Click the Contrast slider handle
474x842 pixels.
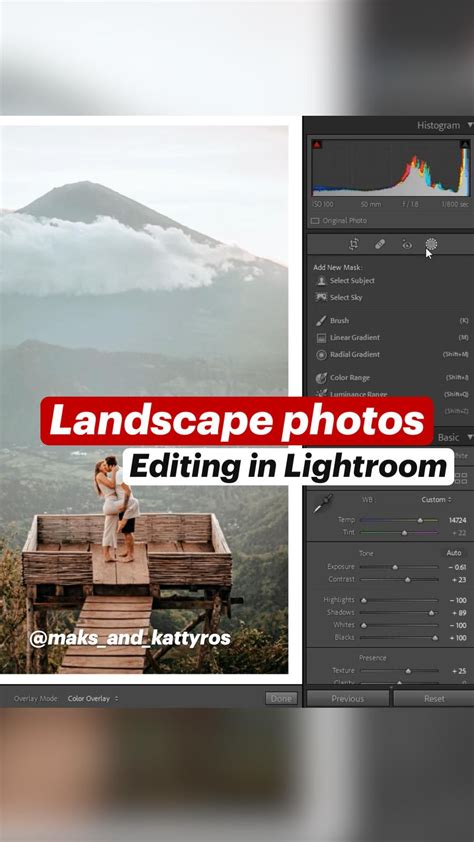coord(407,580)
